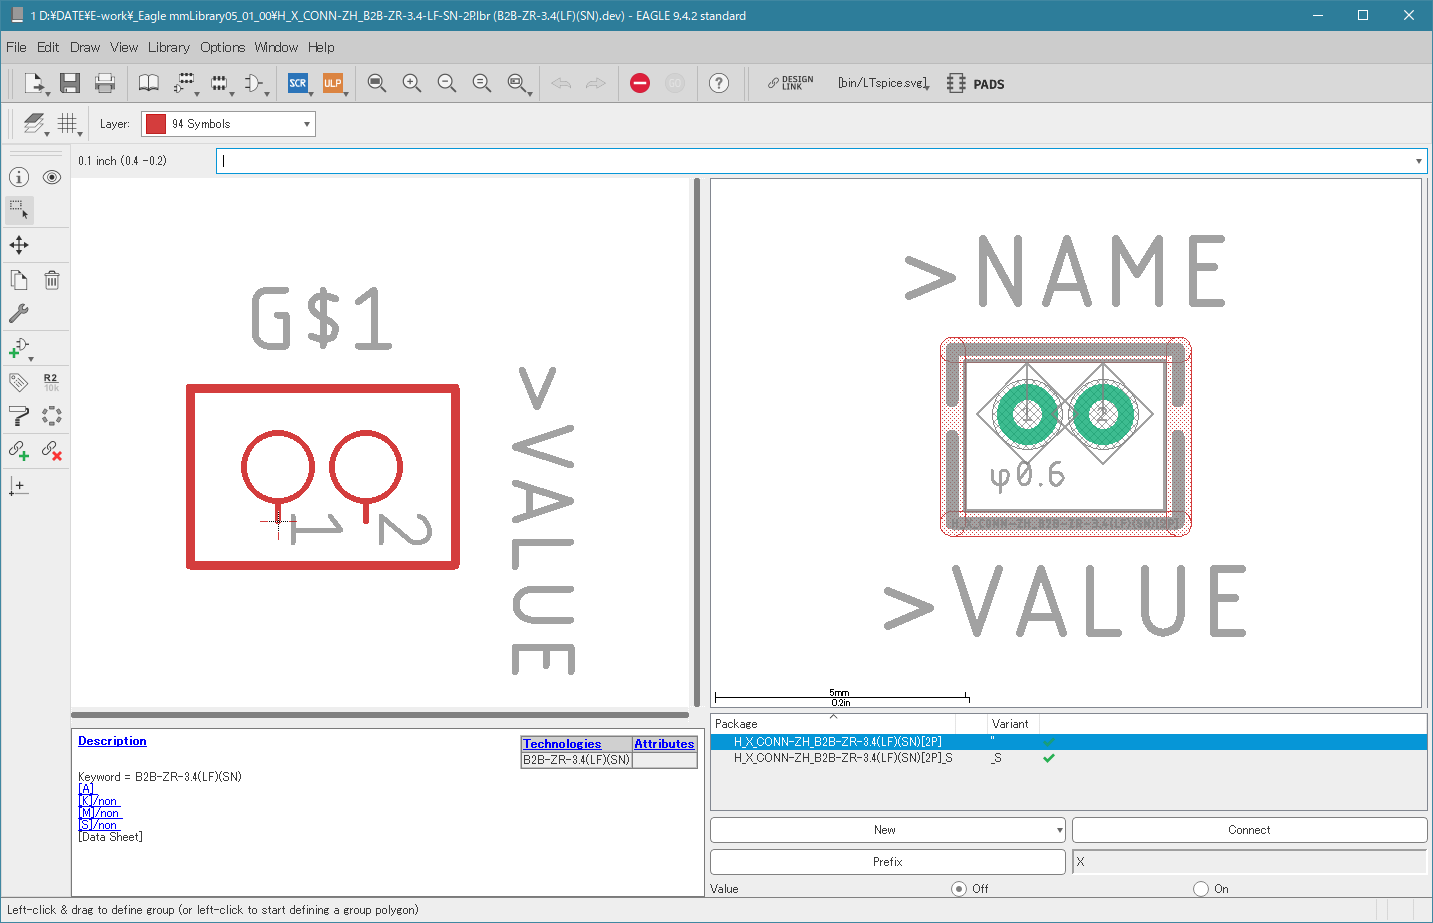Toggle the Show eye tool
Image resolution: width=1433 pixels, height=923 pixels.
coord(52,177)
